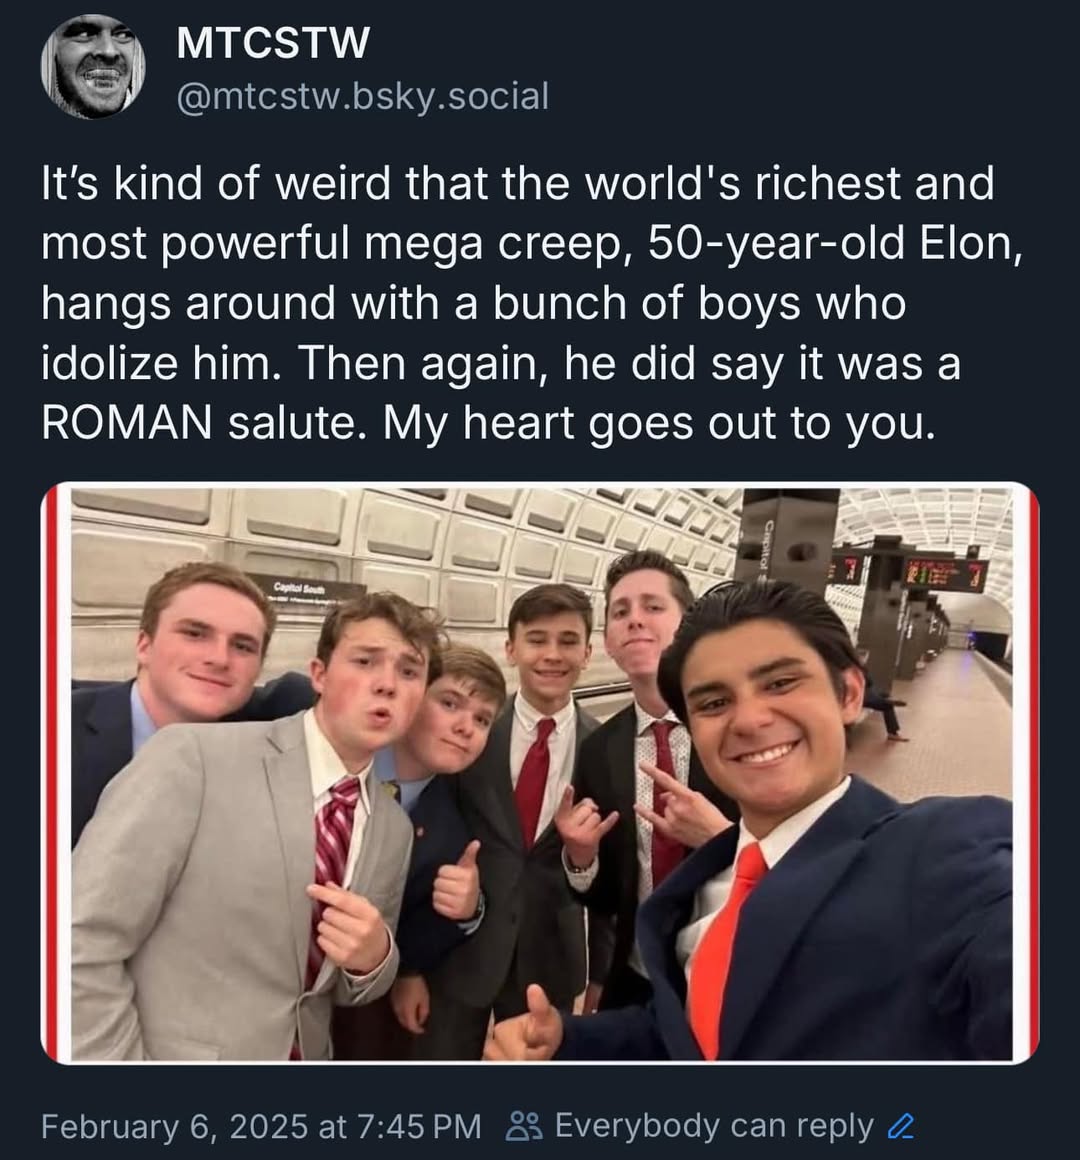
Task: Open the @mtcstw.bsky.social handle link
Action: tap(362, 97)
